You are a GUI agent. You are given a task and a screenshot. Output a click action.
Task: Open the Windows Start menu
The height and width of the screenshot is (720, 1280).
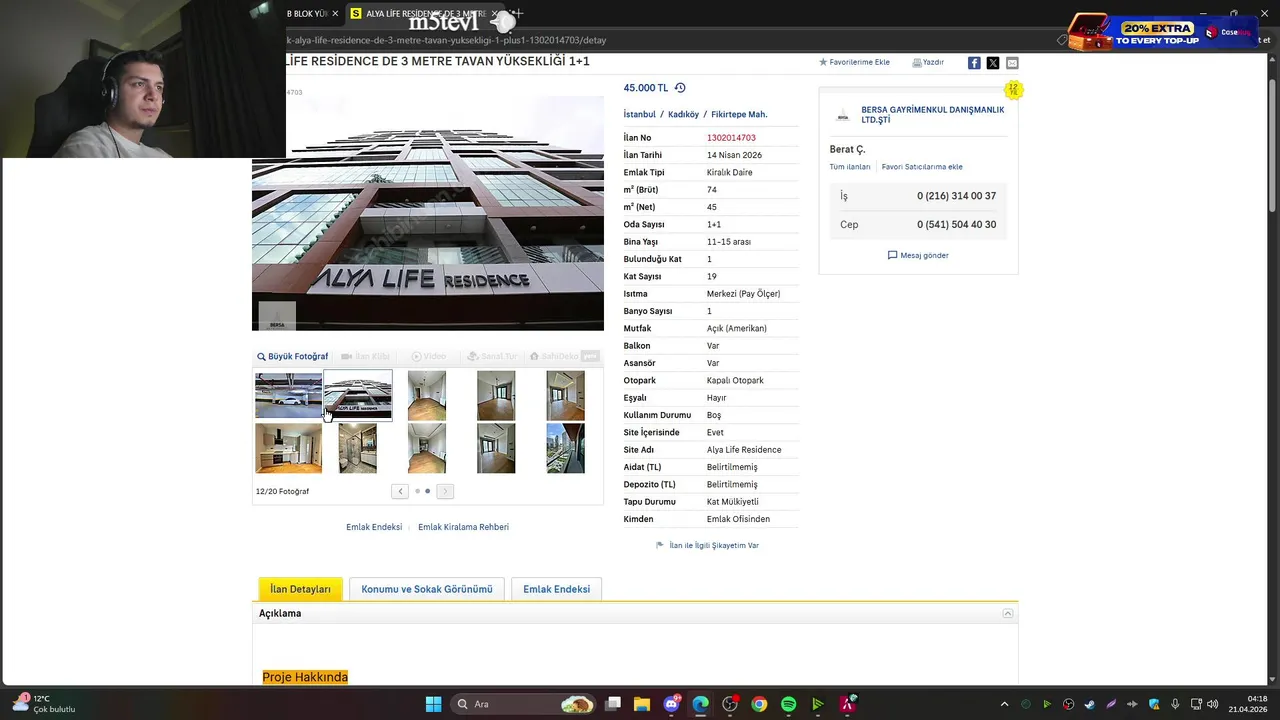click(x=433, y=704)
